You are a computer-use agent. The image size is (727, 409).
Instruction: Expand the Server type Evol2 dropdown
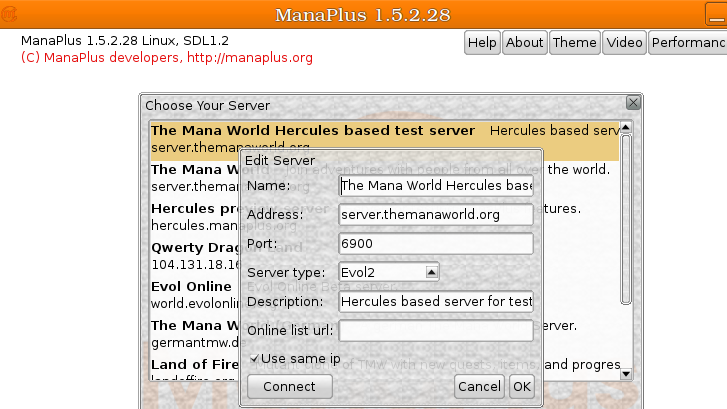[x=389, y=272]
